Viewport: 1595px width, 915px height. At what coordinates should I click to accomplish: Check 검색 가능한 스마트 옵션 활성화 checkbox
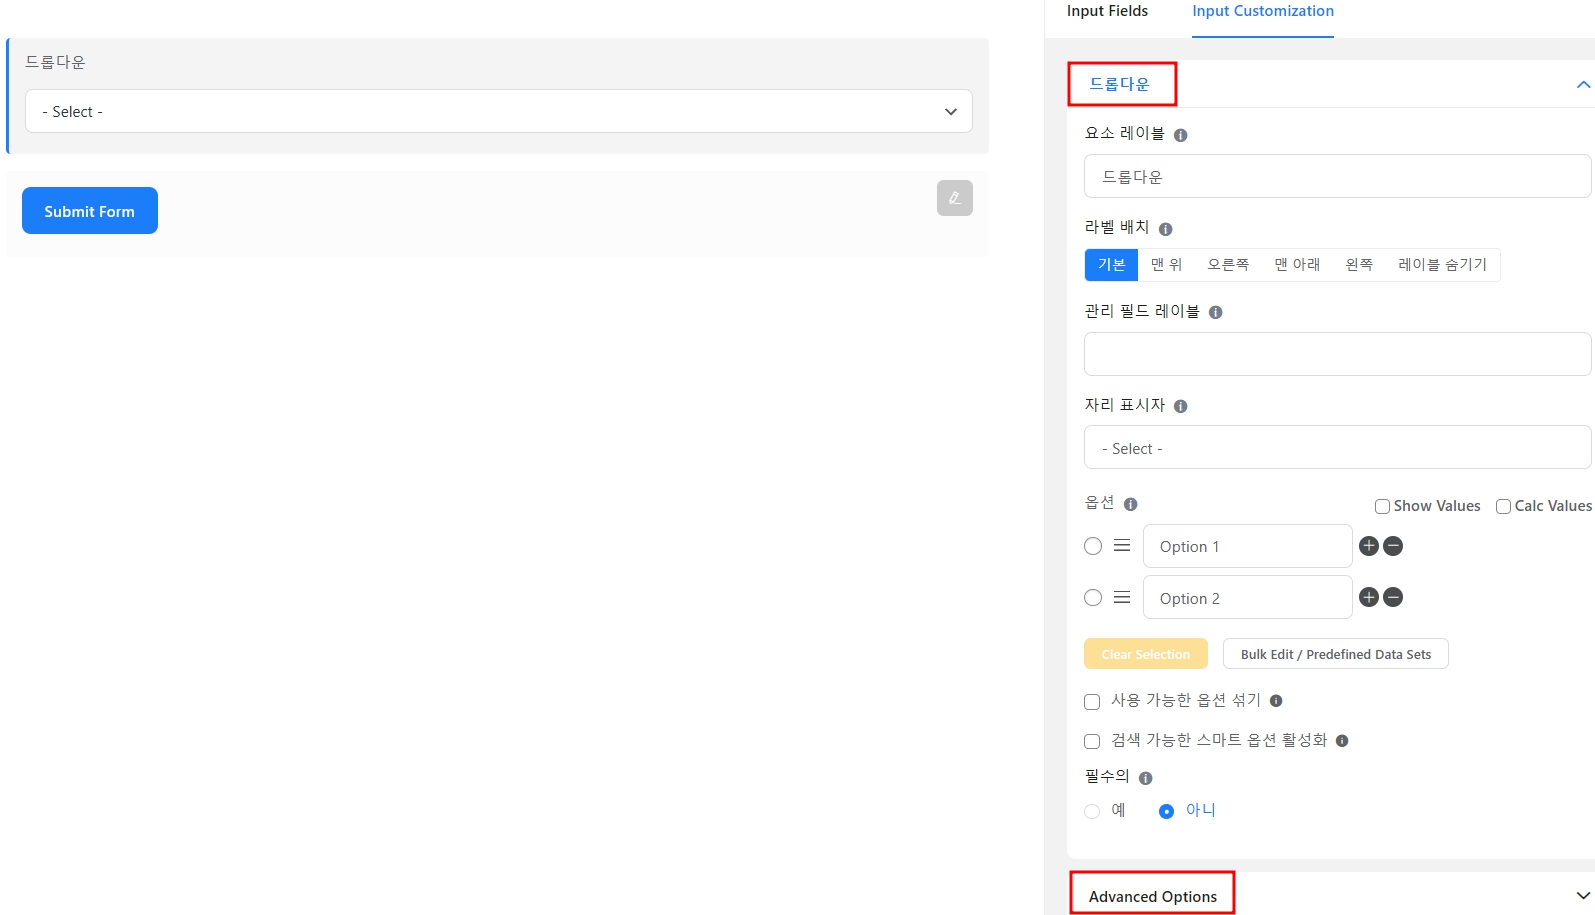click(x=1092, y=741)
